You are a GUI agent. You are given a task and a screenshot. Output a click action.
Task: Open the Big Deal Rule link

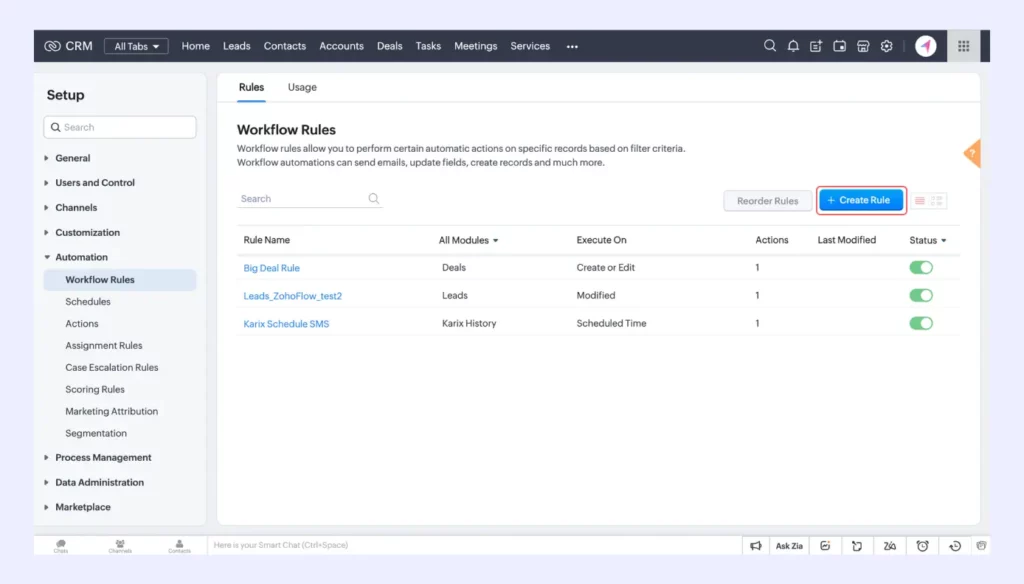pyautogui.click(x=271, y=267)
